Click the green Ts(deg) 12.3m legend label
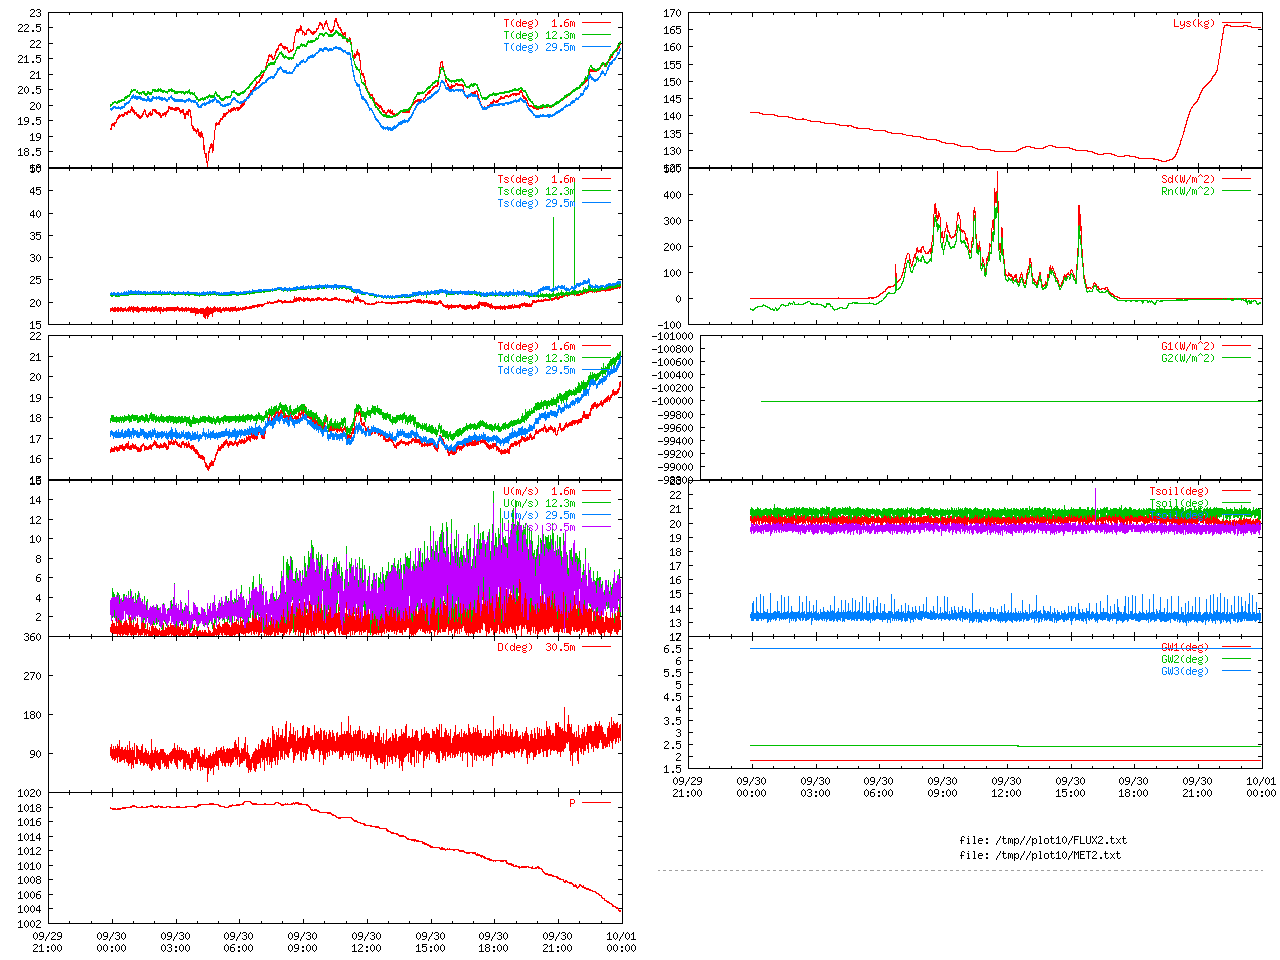This screenshot has height=960, width=1280. pos(536,191)
